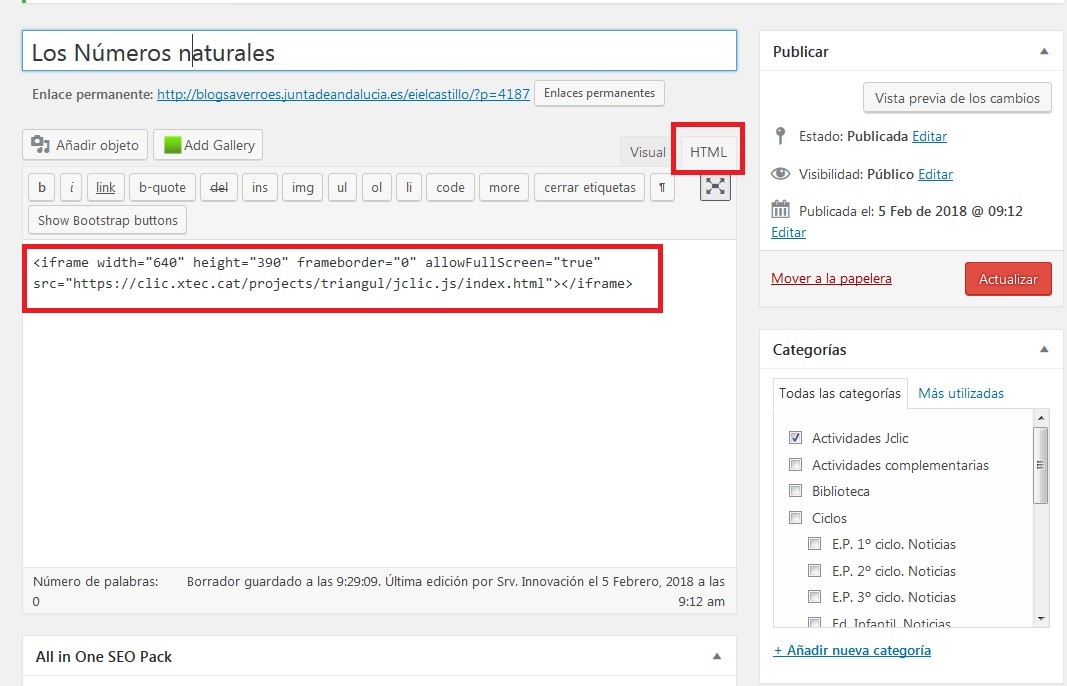
Task: Click Mover a la papelera link
Action: [831, 278]
